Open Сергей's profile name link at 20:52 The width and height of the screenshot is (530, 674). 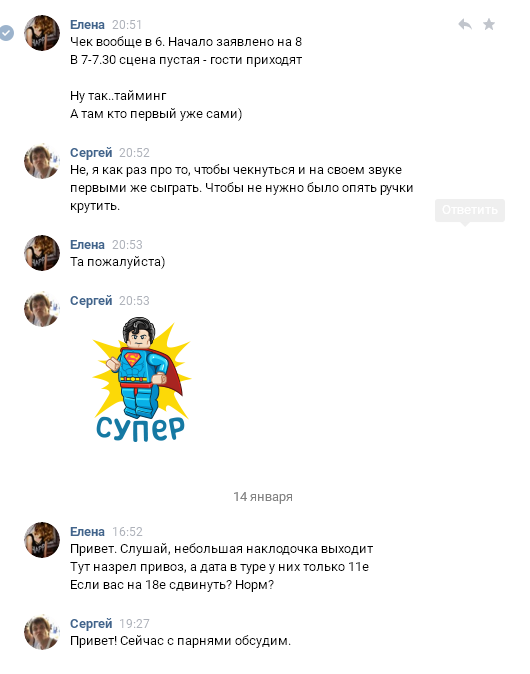click(x=91, y=153)
